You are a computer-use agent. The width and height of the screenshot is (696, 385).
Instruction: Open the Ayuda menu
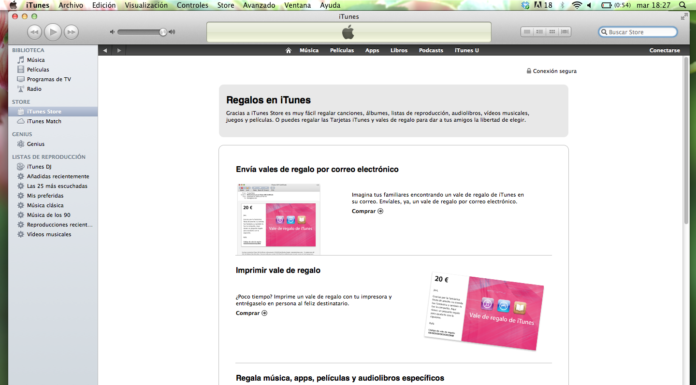pos(330,5)
